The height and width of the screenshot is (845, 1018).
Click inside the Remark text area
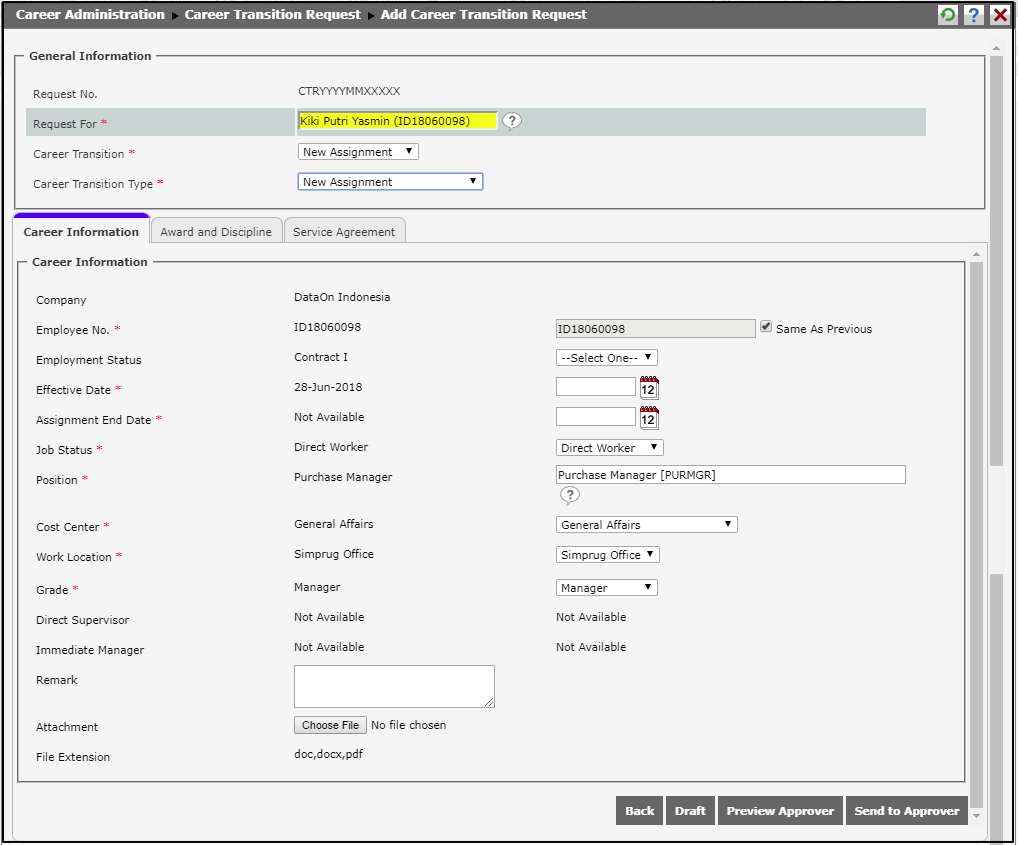pos(394,686)
